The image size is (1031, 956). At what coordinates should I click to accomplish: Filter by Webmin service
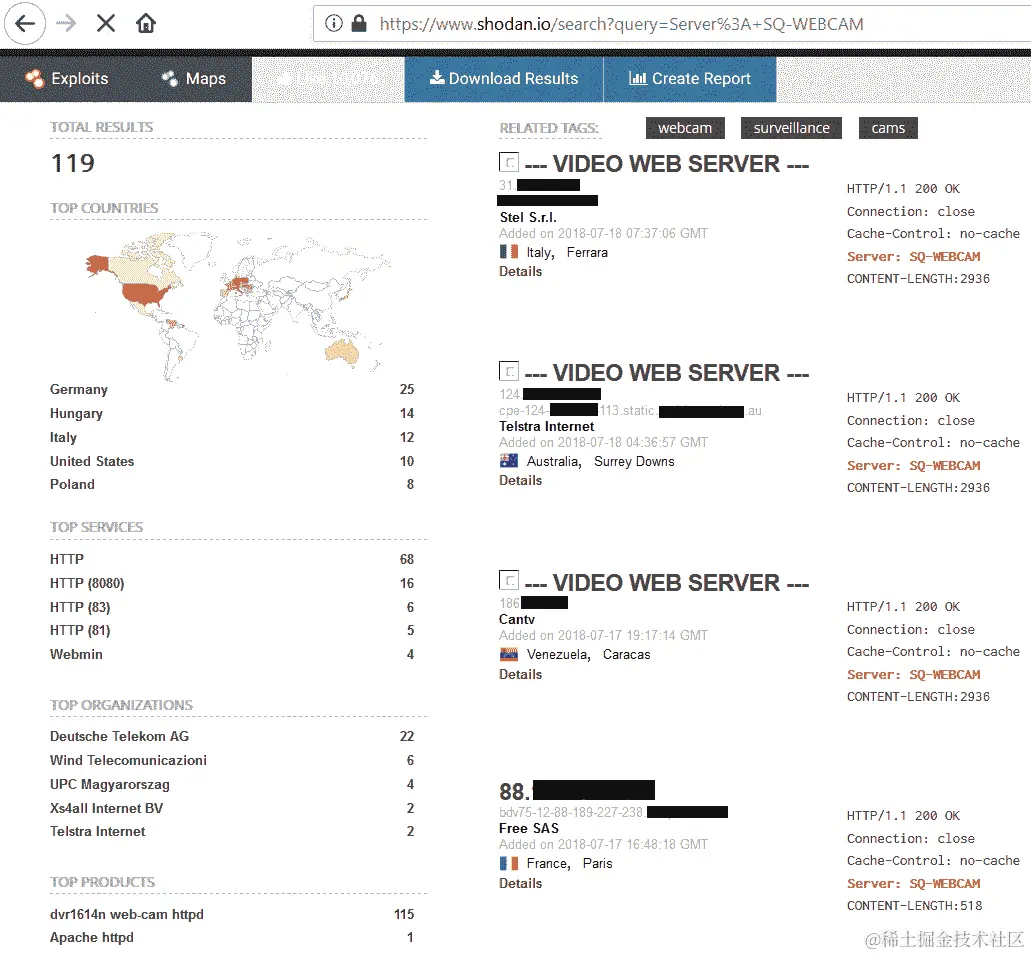point(76,654)
